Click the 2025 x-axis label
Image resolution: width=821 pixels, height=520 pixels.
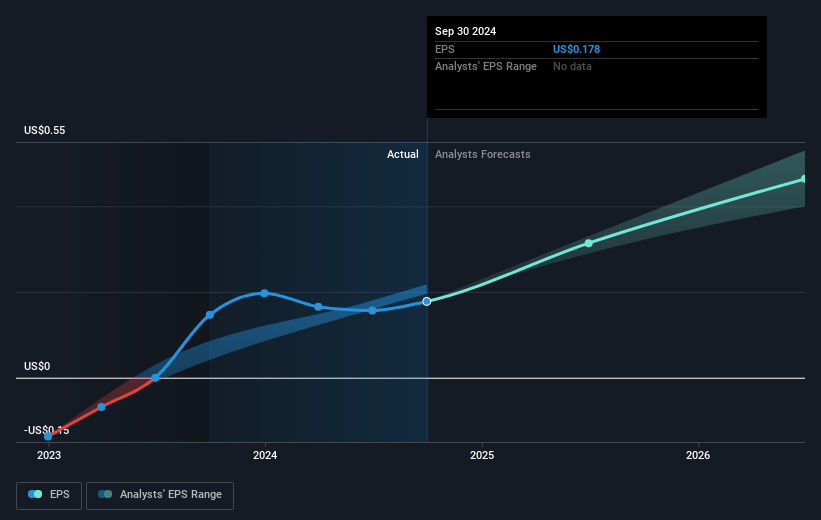pos(482,455)
